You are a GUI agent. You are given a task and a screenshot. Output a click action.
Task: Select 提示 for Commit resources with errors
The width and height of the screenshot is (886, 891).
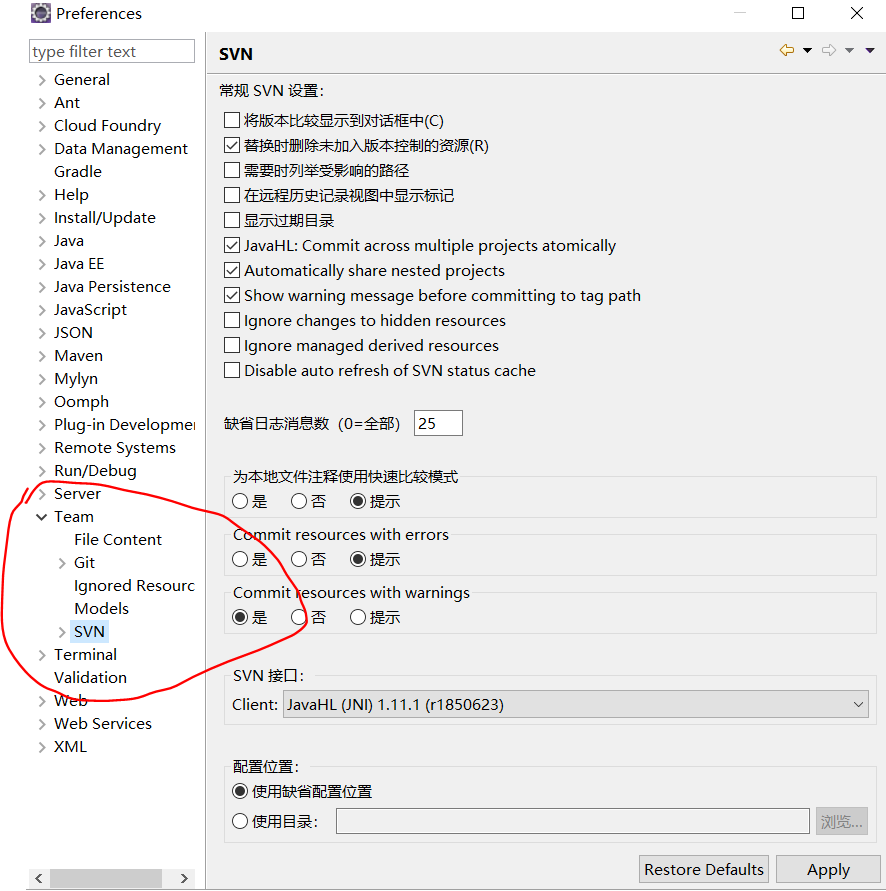pos(358,559)
